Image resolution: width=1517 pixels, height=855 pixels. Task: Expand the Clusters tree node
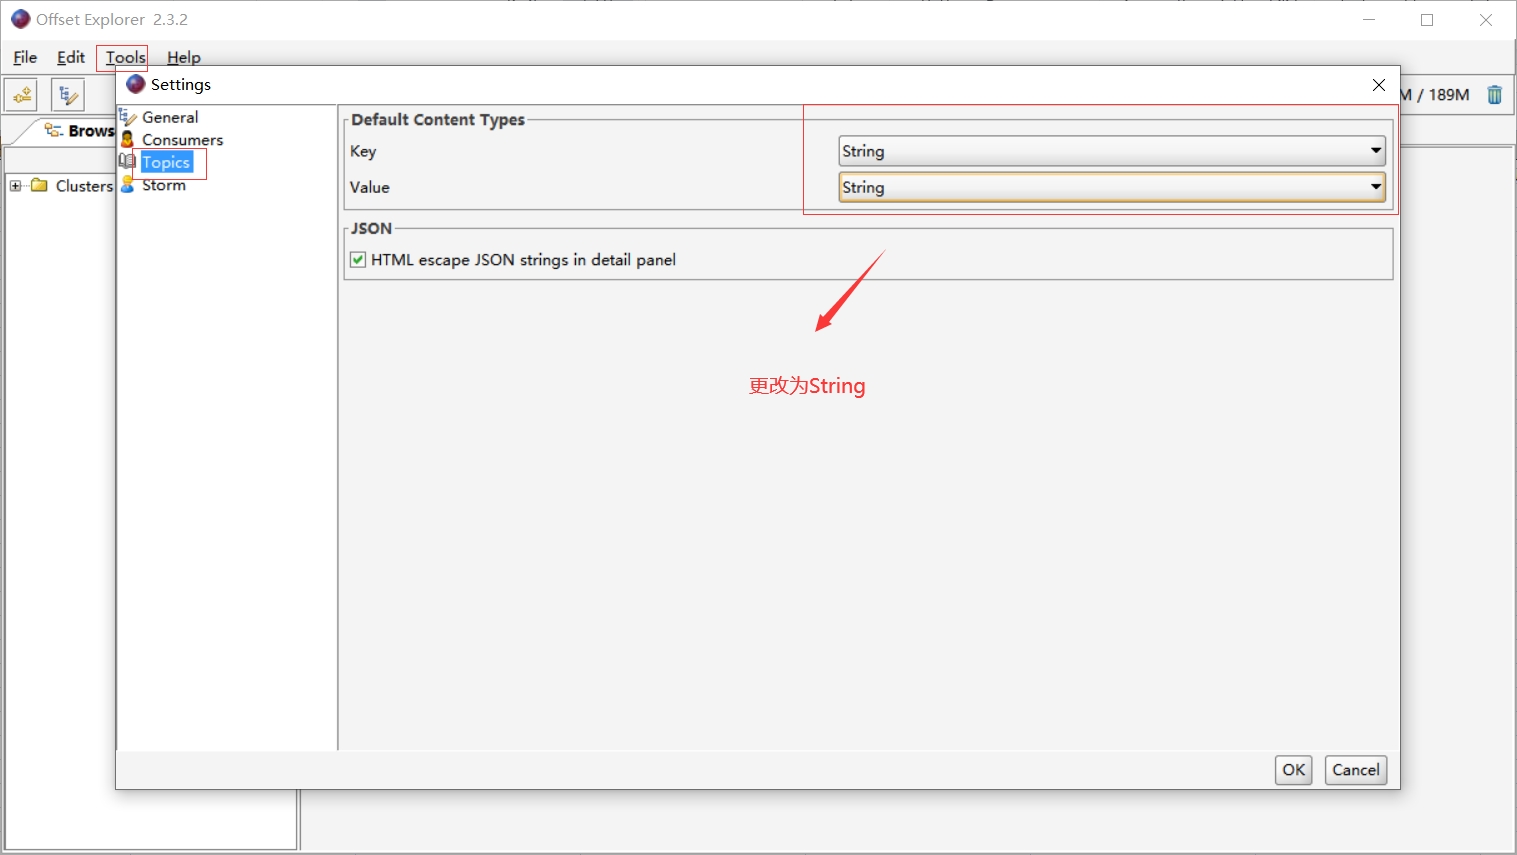pyautogui.click(x=15, y=185)
